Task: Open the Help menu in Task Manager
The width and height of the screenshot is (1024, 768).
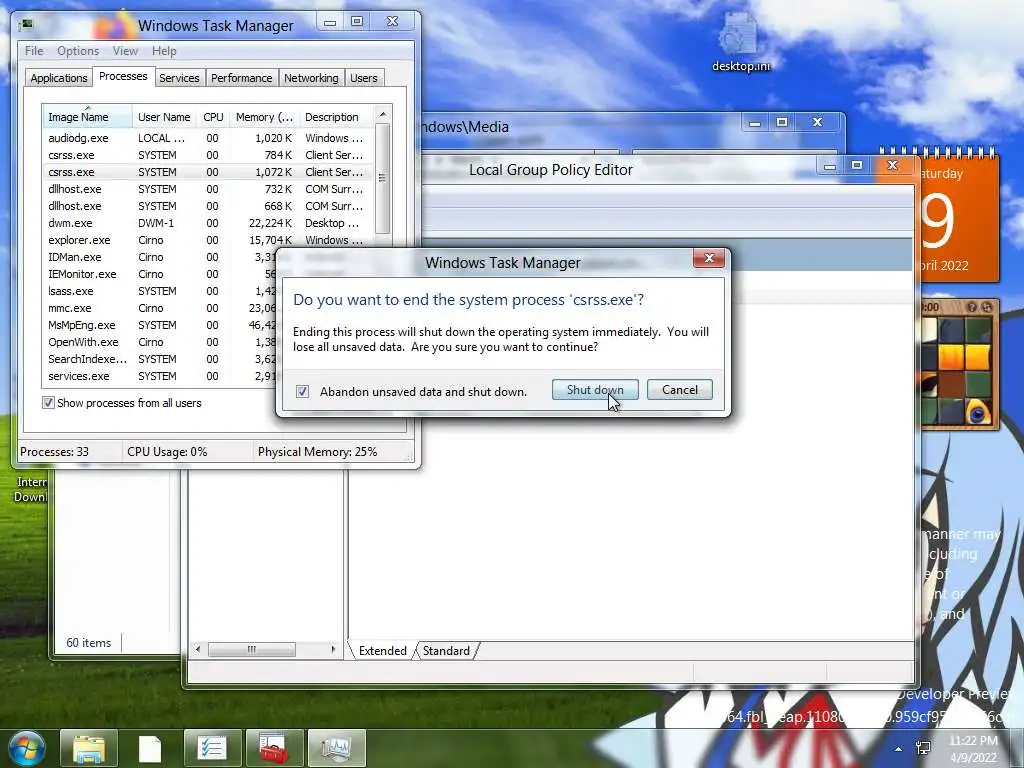Action: click(x=164, y=51)
